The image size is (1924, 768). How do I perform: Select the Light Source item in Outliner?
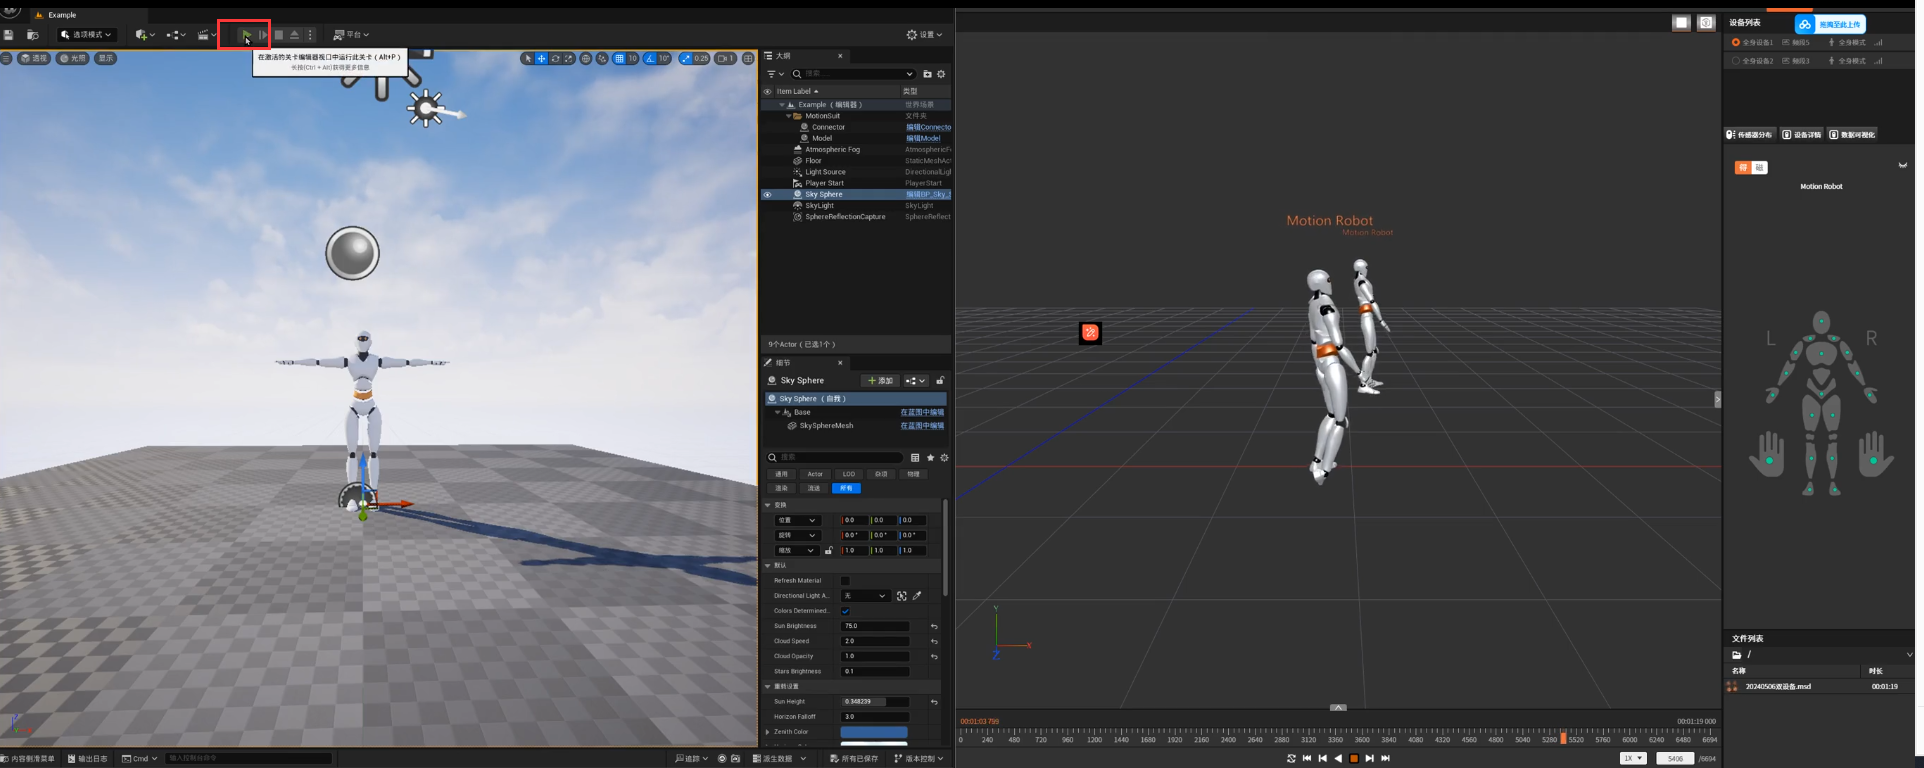825,172
